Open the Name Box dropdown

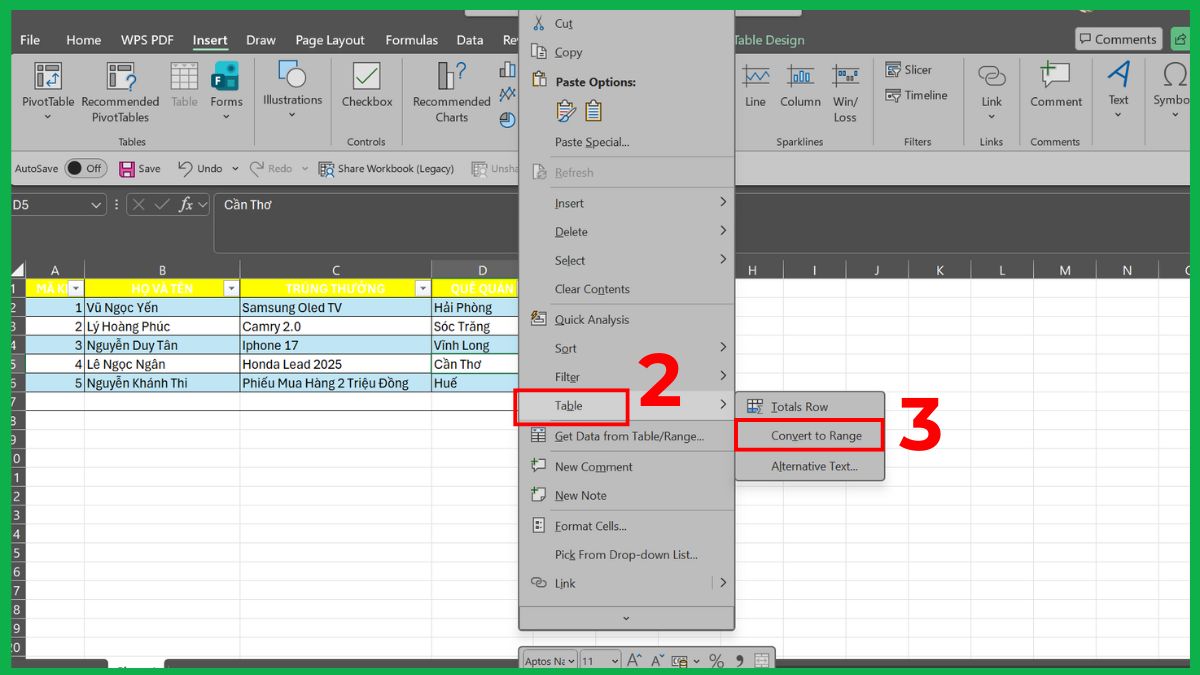point(96,203)
